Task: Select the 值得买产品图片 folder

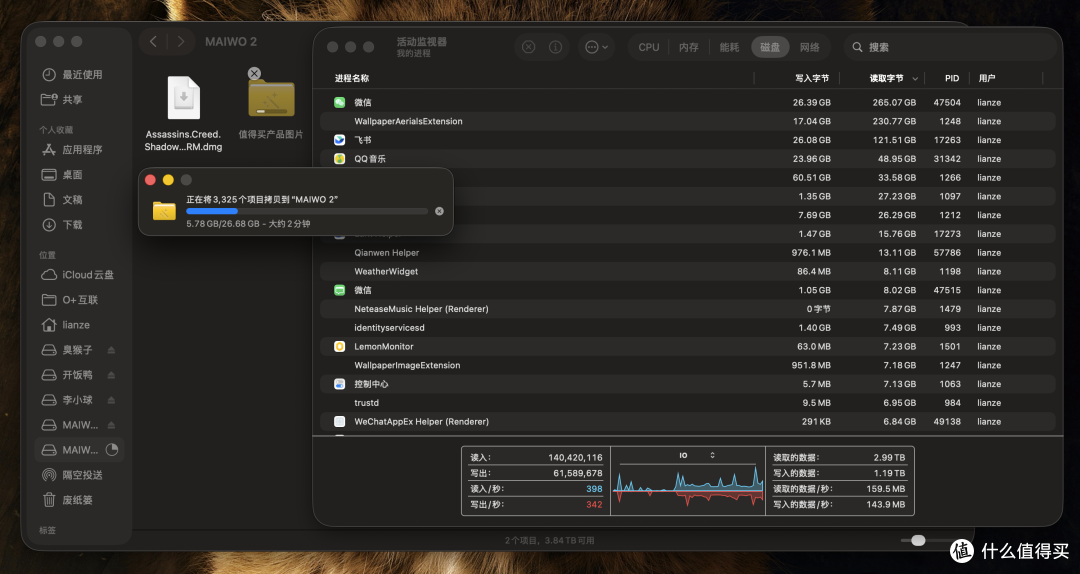Action: tap(271, 99)
